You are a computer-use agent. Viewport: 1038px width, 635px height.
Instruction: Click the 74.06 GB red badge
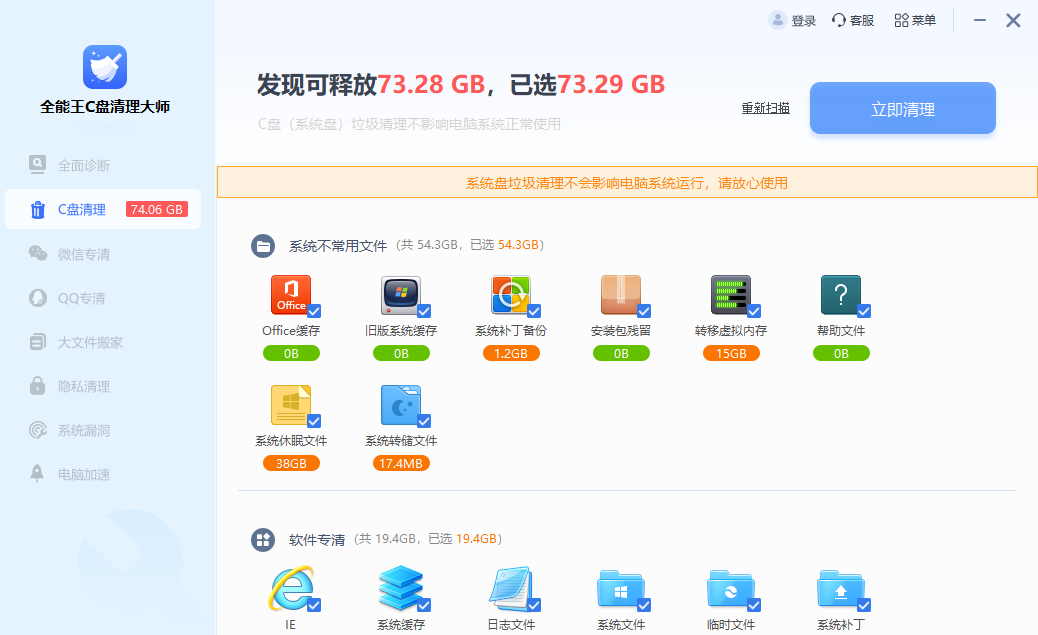tap(157, 209)
